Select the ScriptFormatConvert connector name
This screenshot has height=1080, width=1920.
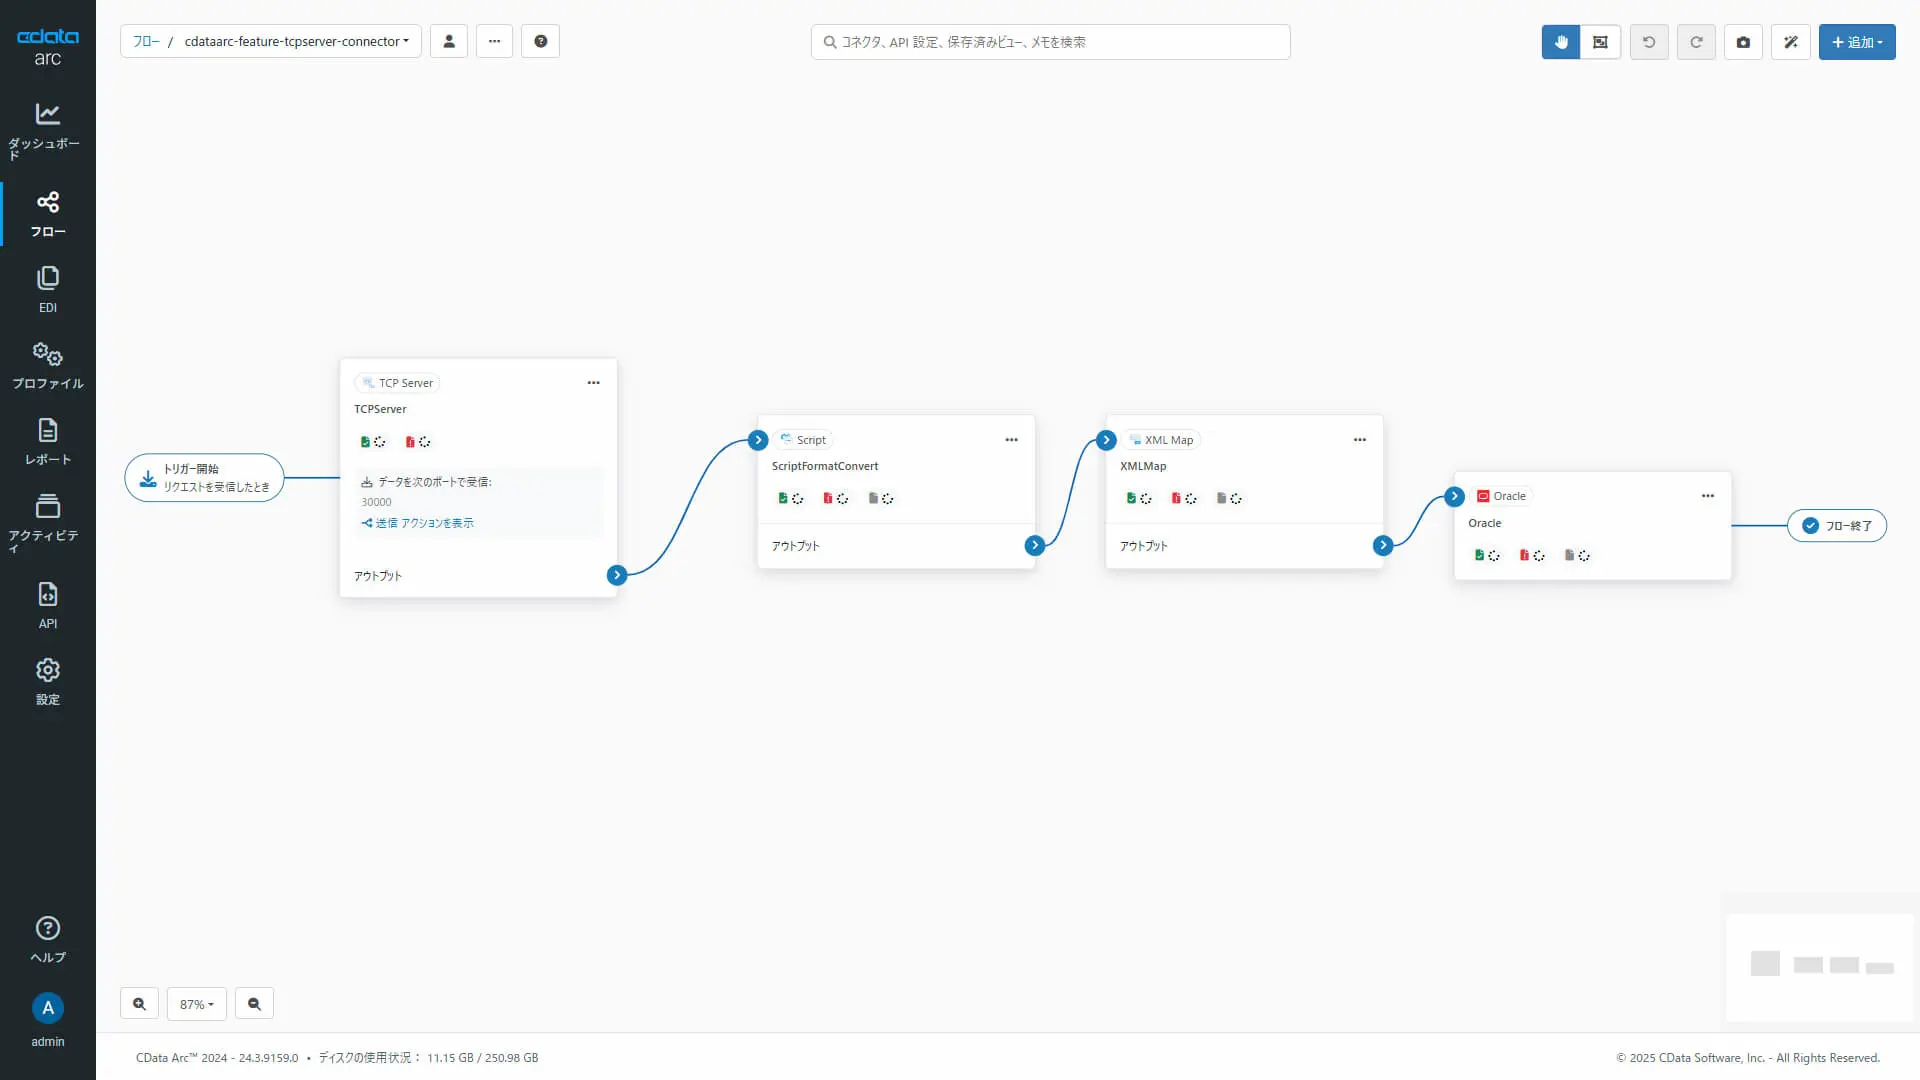825,466
